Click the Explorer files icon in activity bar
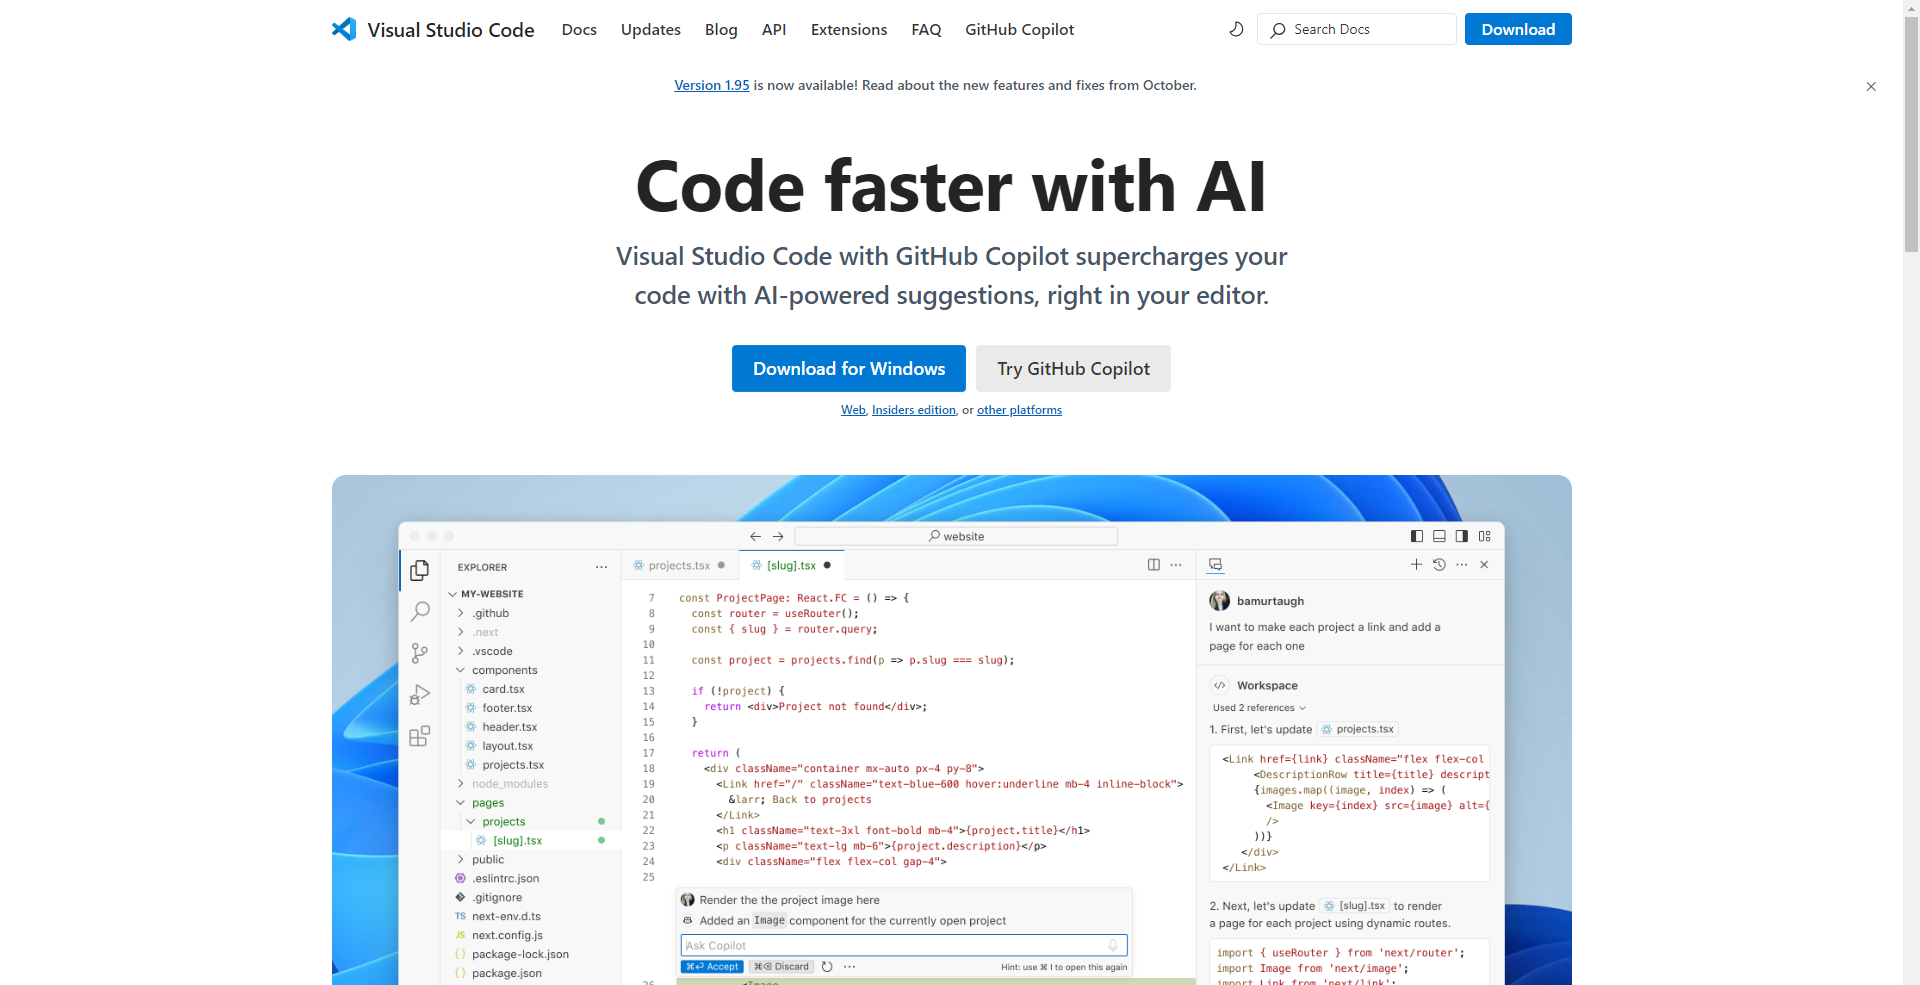 point(420,570)
